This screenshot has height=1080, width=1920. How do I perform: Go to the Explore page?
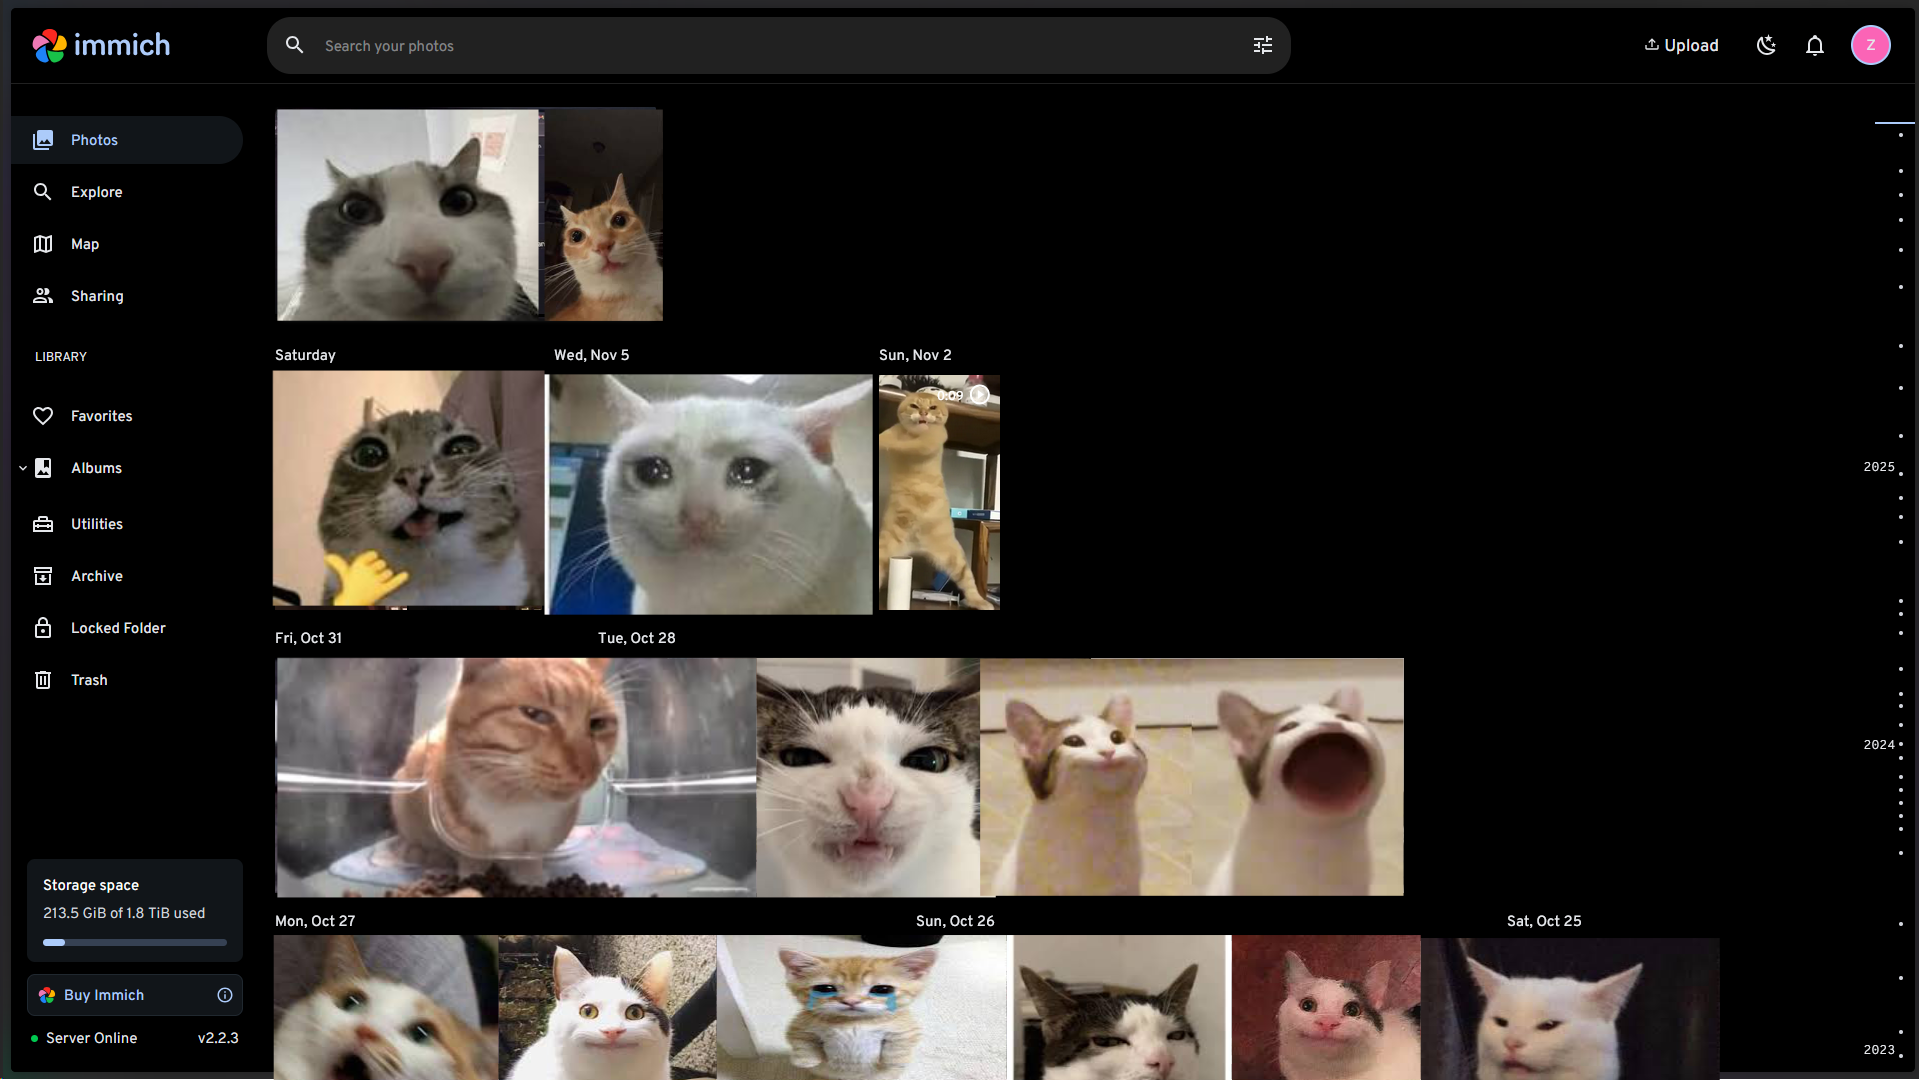[x=96, y=192]
